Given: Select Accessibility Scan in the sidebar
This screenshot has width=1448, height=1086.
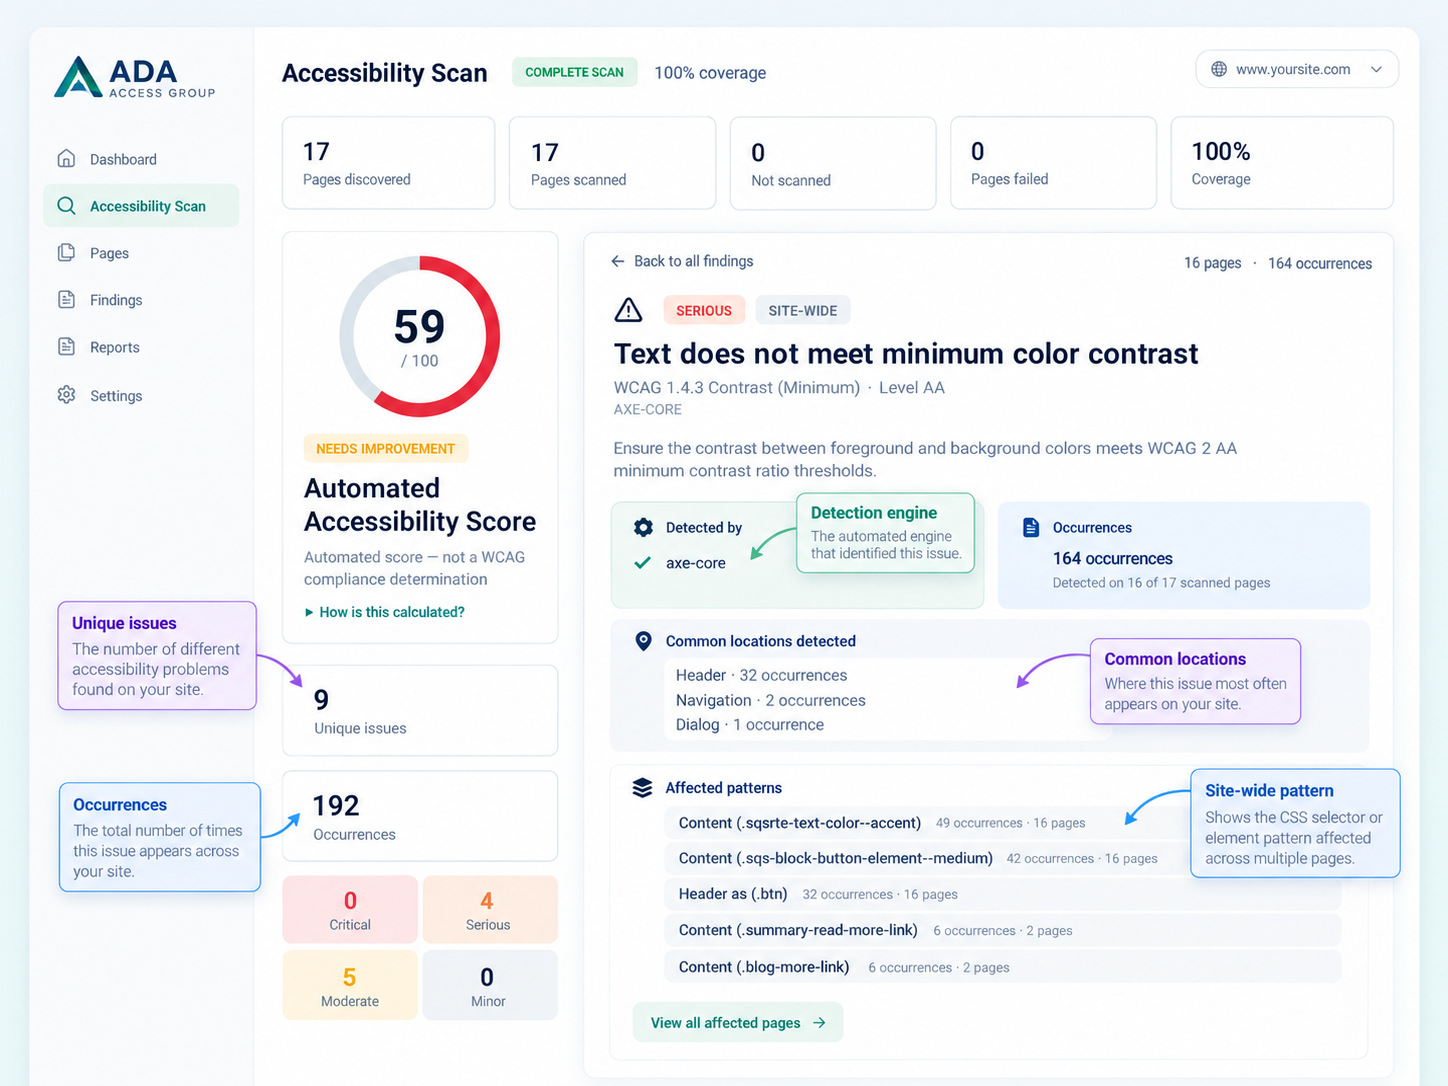Looking at the screenshot, I should click(140, 206).
